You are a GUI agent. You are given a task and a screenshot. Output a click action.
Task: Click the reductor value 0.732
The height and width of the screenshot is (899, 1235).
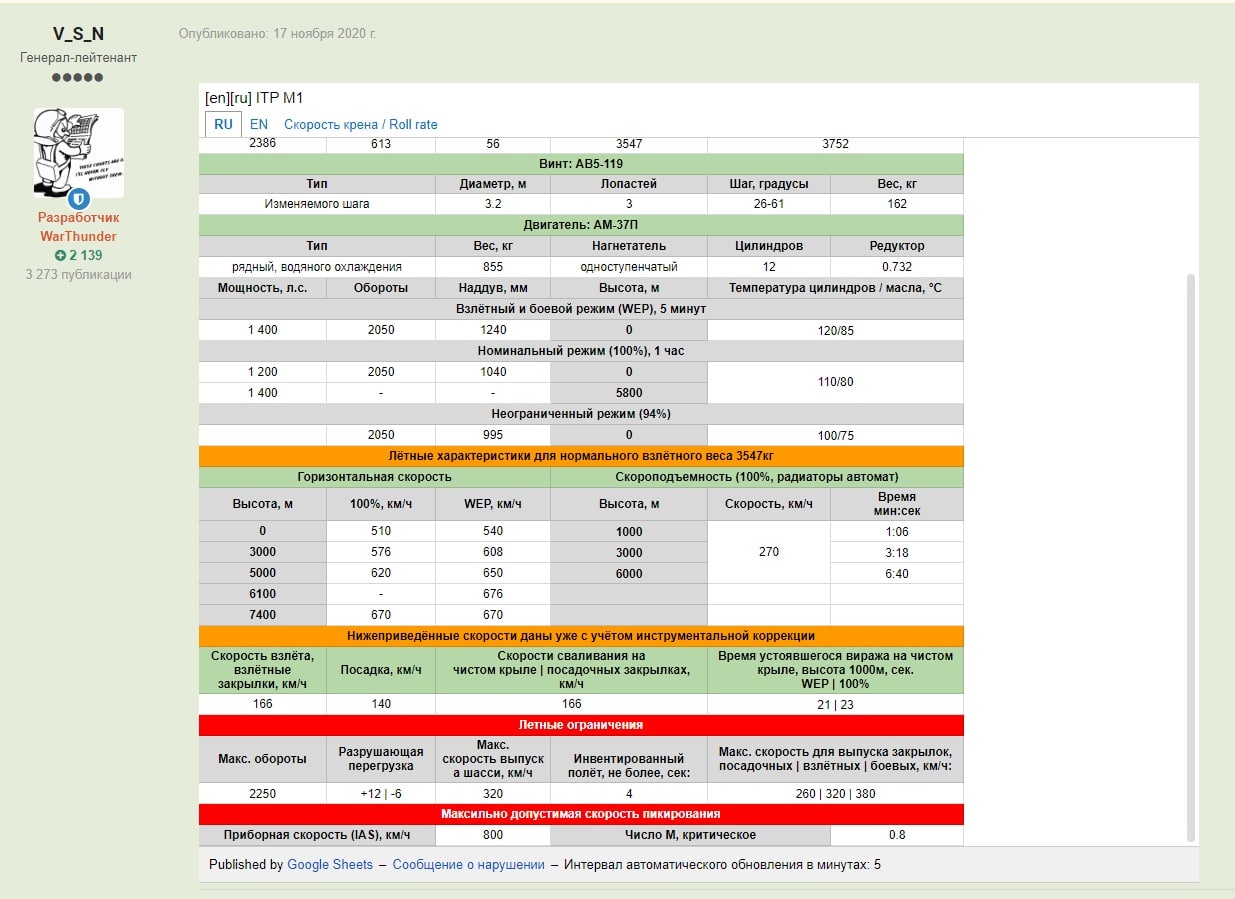point(897,267)
